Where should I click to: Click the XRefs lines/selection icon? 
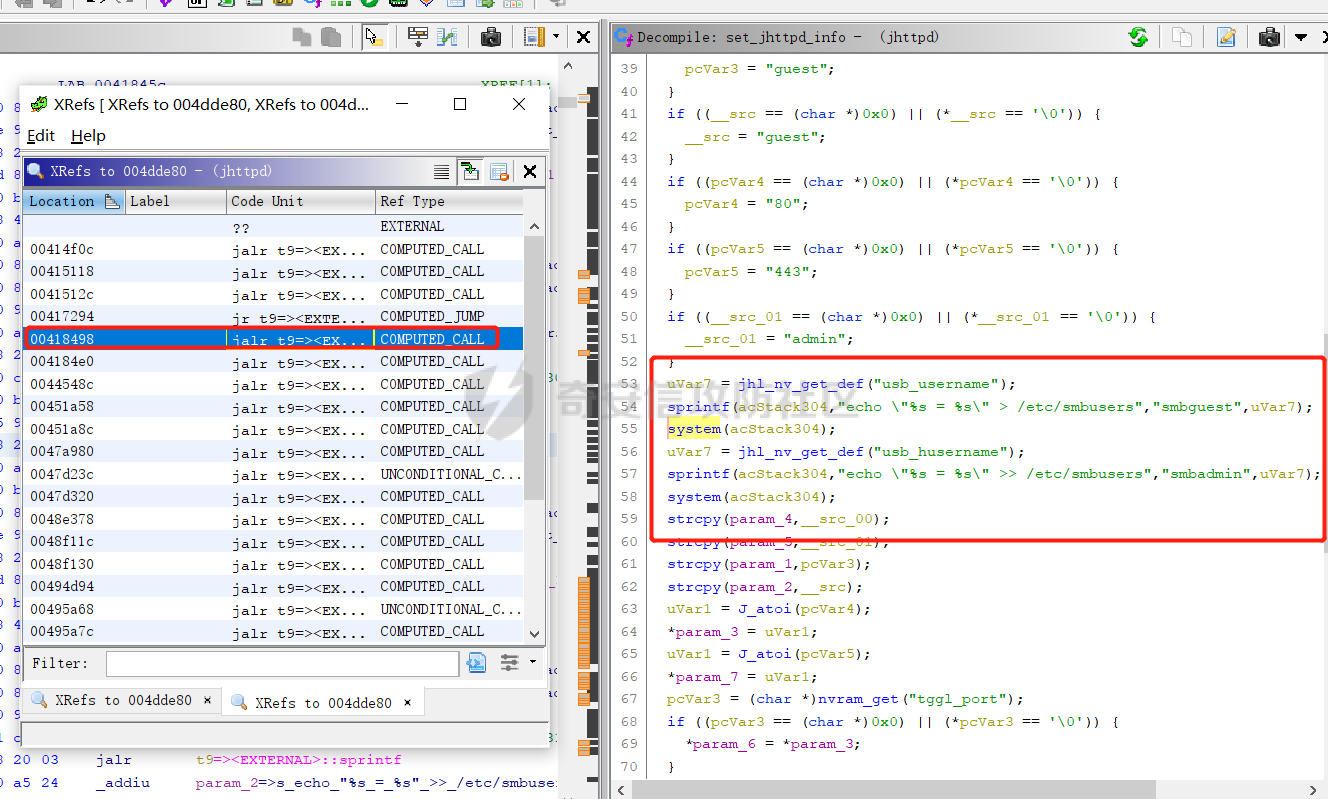coord(442,172)
